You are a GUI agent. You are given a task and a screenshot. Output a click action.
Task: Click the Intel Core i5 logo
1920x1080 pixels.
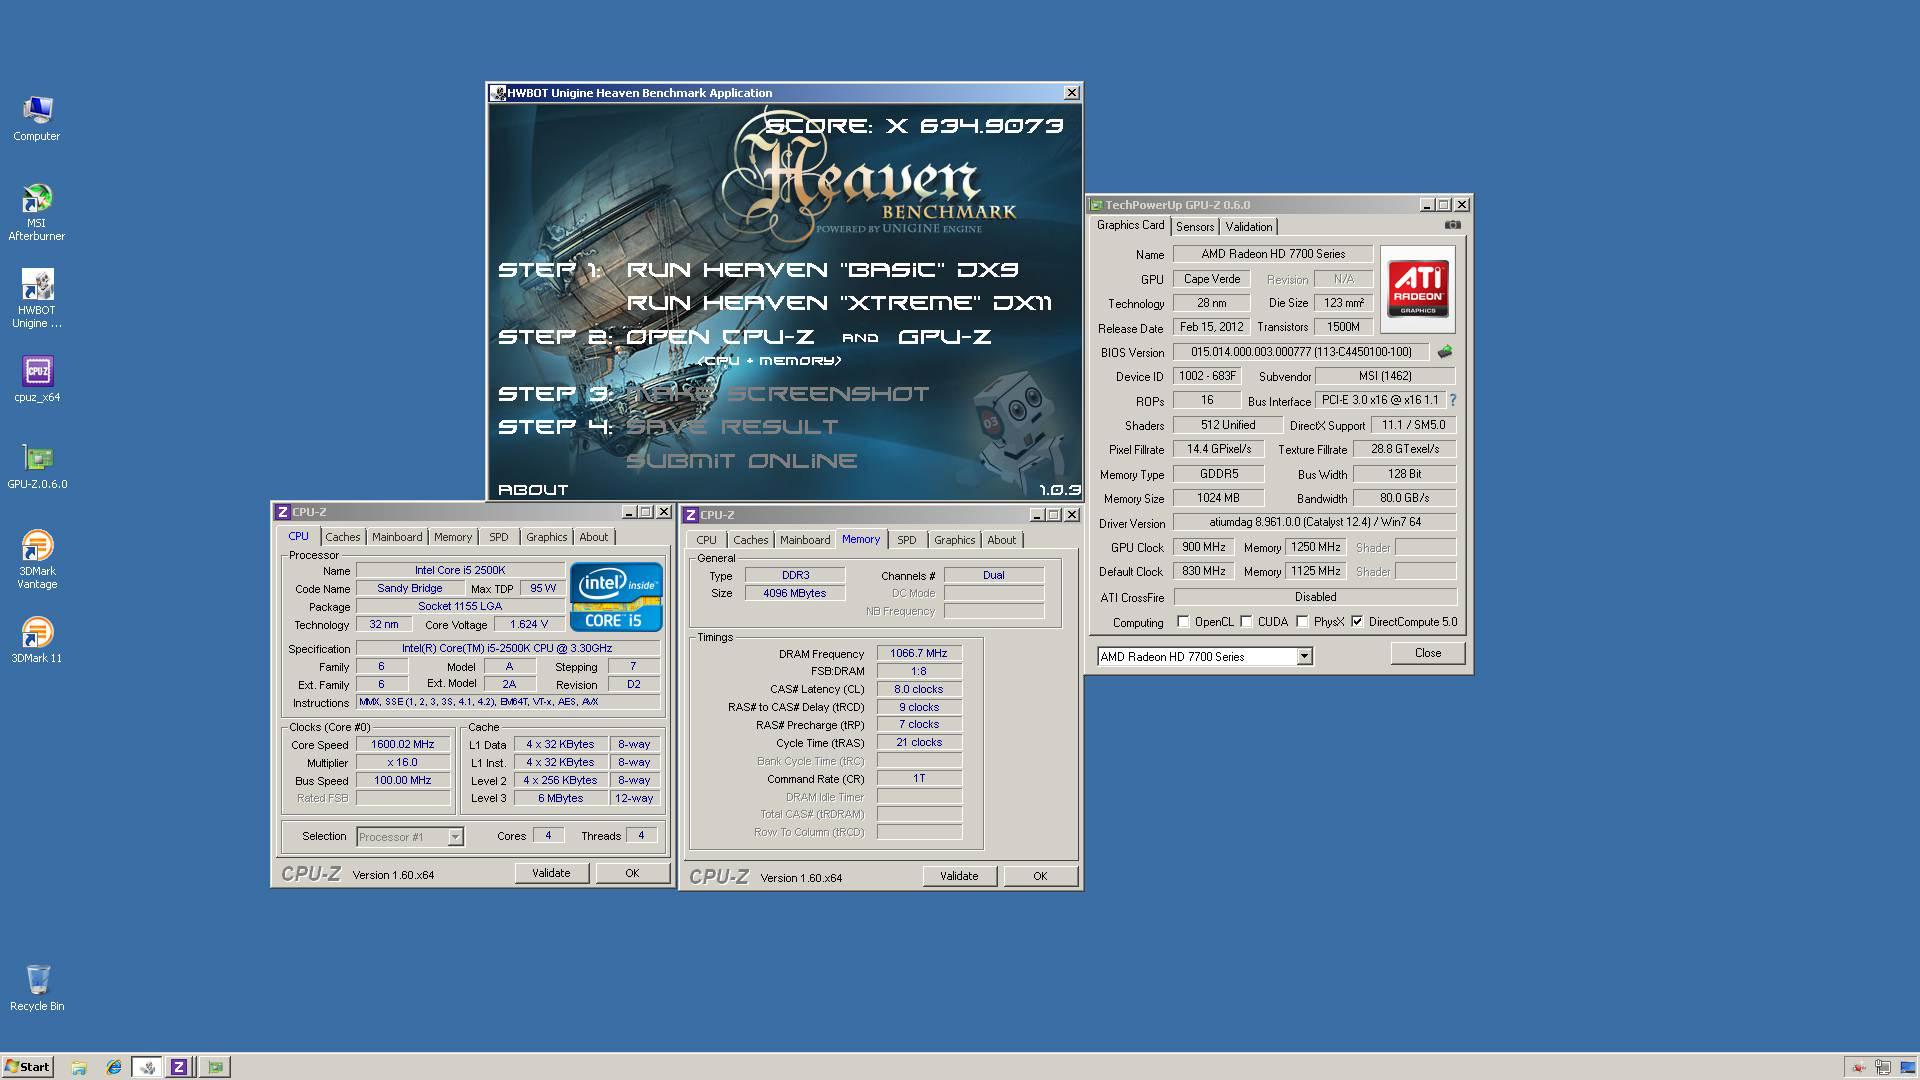pyautogui.click(x=616, y=597)
